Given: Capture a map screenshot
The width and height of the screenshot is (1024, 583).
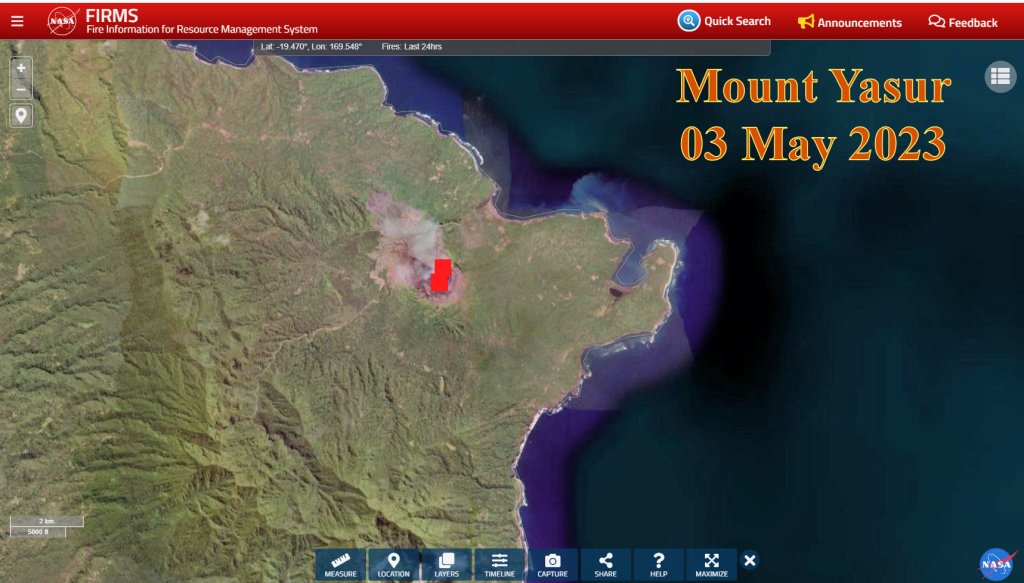Looking at the screenshot, I should click(552, 564).
